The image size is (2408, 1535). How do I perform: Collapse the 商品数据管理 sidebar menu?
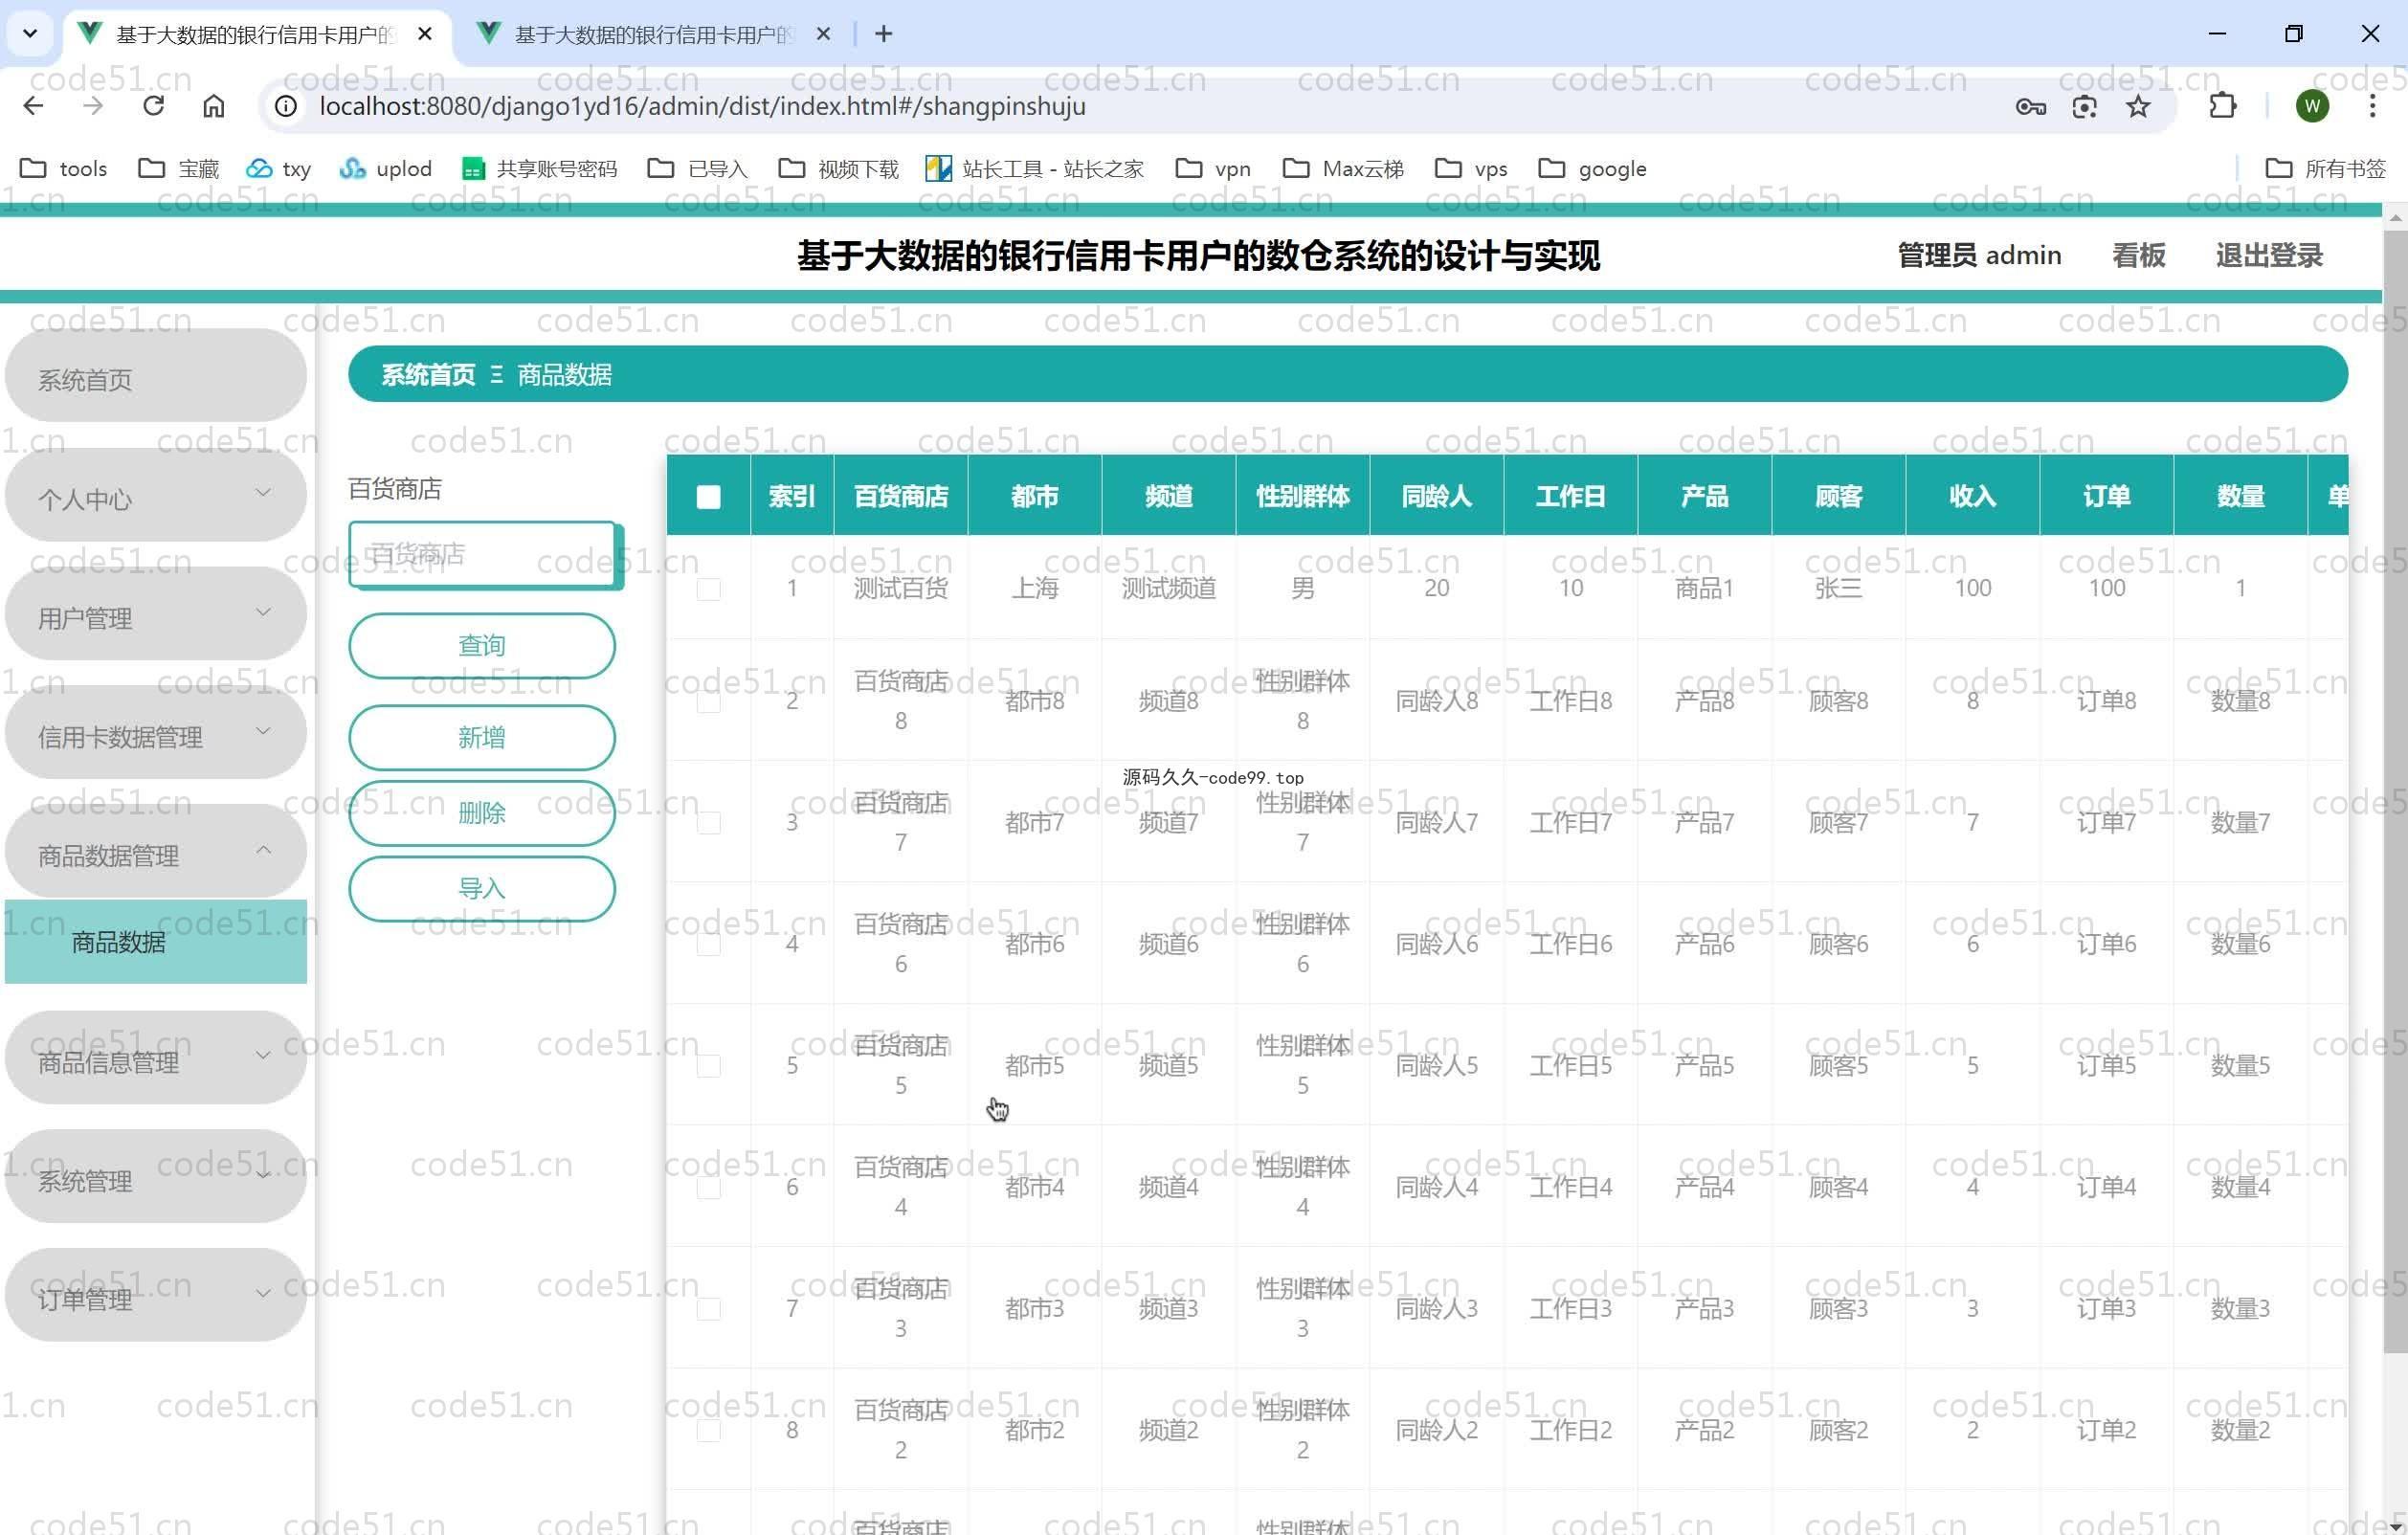point(156,853)
